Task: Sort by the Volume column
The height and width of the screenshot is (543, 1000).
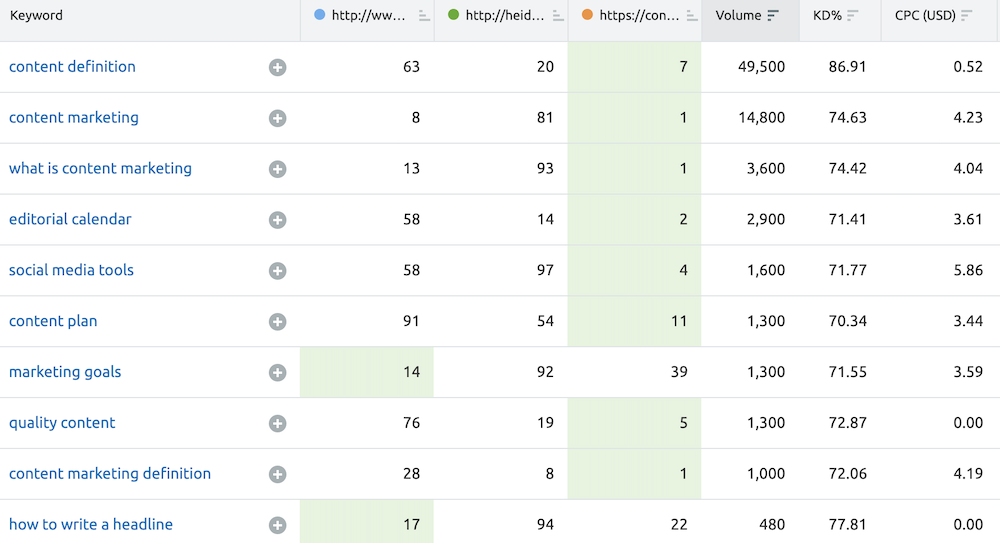Action: (772, 16)
